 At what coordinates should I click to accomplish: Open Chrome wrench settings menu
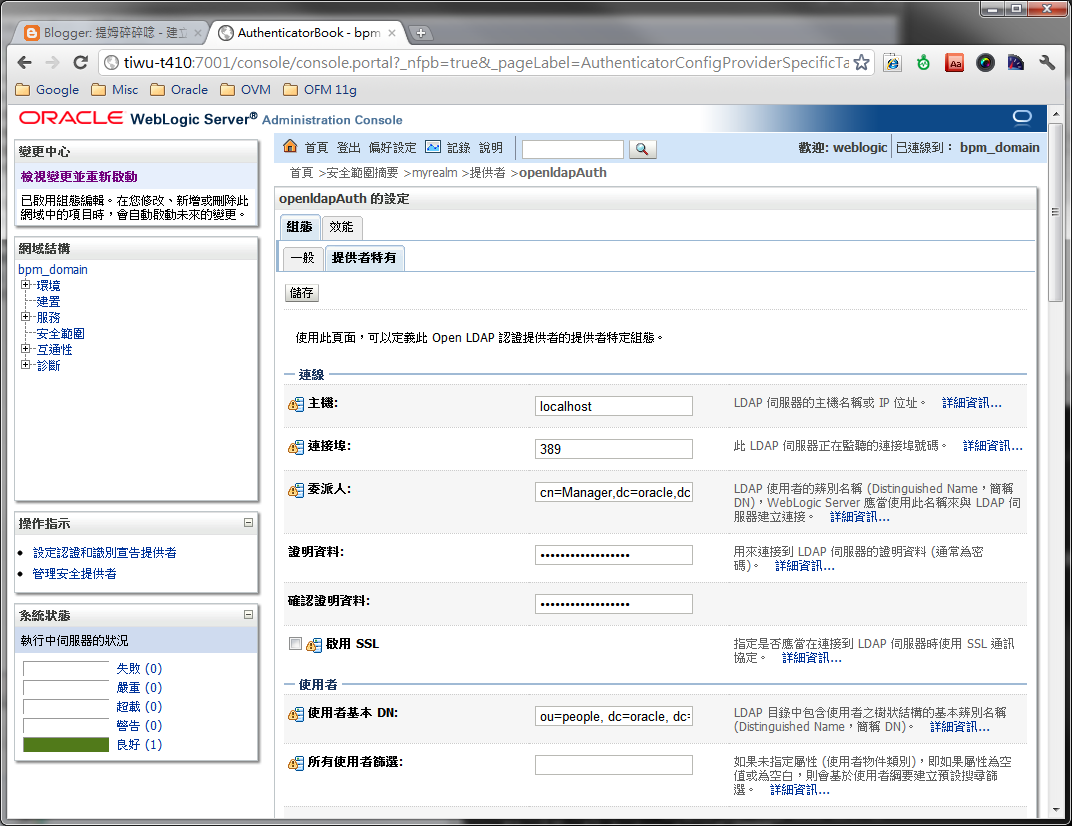click(x=1047, y=63)
